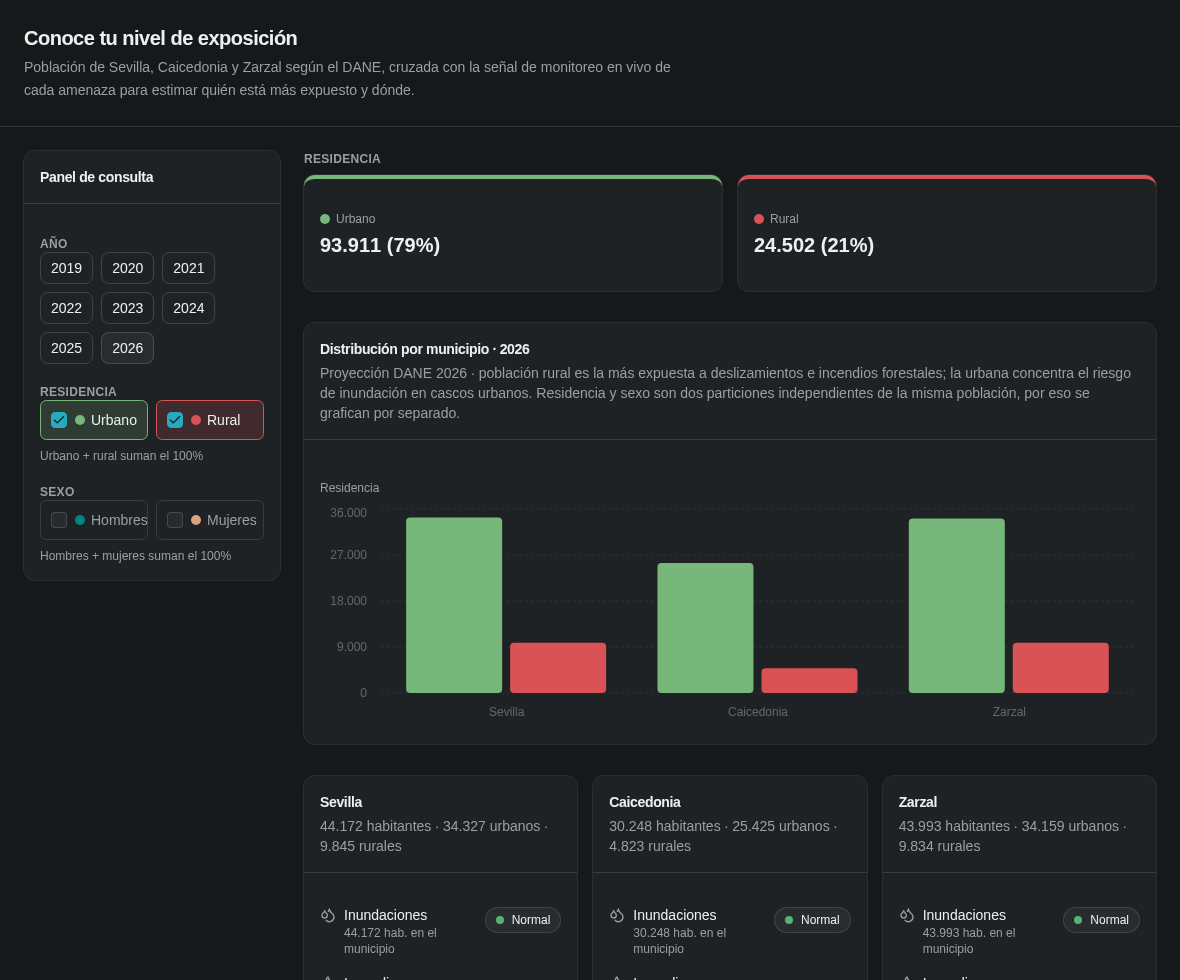This screenshot has width=1180, height=980.
Task: Select year 2025
Action: pyautogui.click(x=66, y=348)
